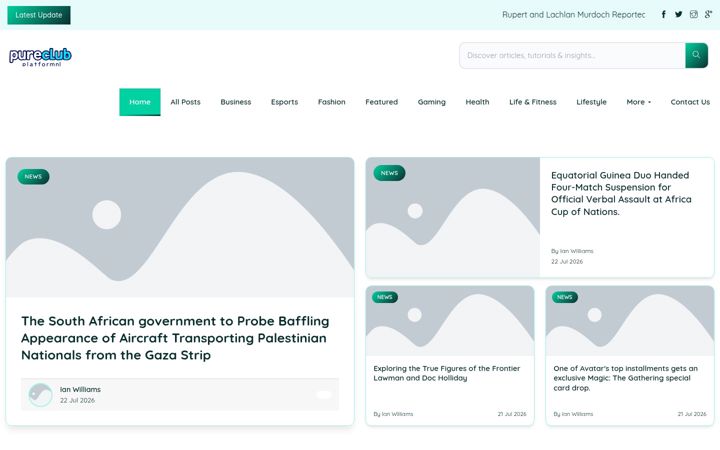Open Avatar Magic: The Gathering article thumbnail
Viewport: 720px width, 450px height.
630,321
